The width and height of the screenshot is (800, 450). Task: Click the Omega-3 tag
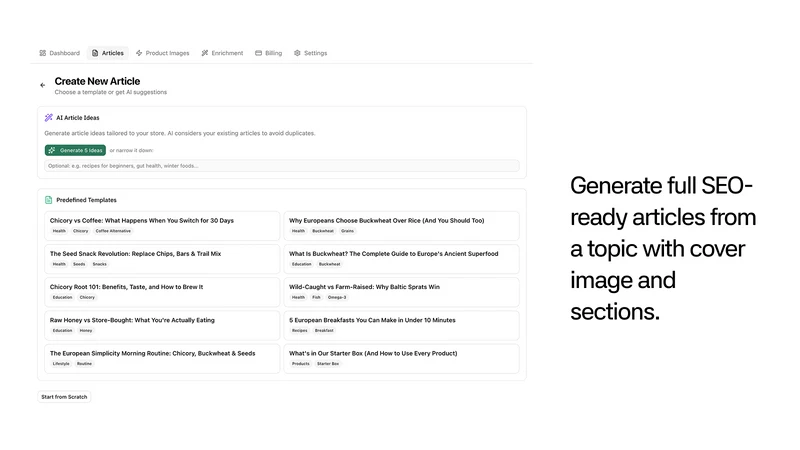[337, 297]
